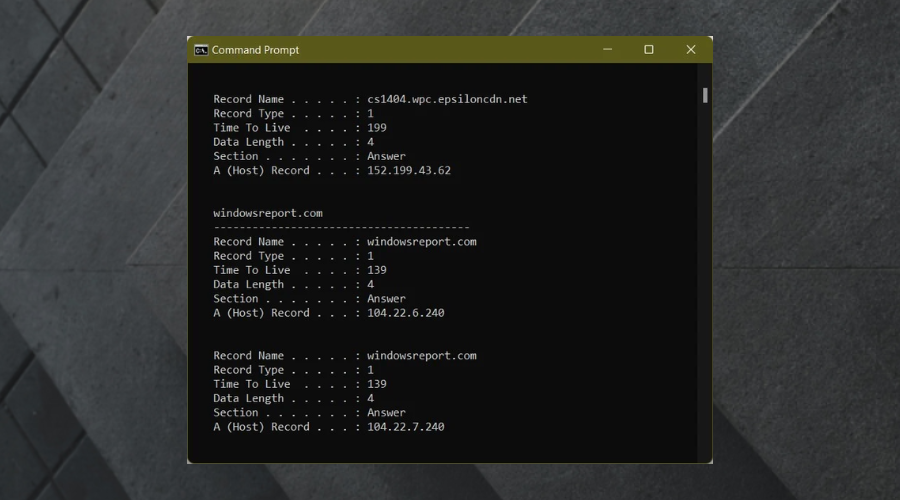Click the windowsreport.com heading line
The width and height of the screenshot is (900, 500).
tap(268, 213)
